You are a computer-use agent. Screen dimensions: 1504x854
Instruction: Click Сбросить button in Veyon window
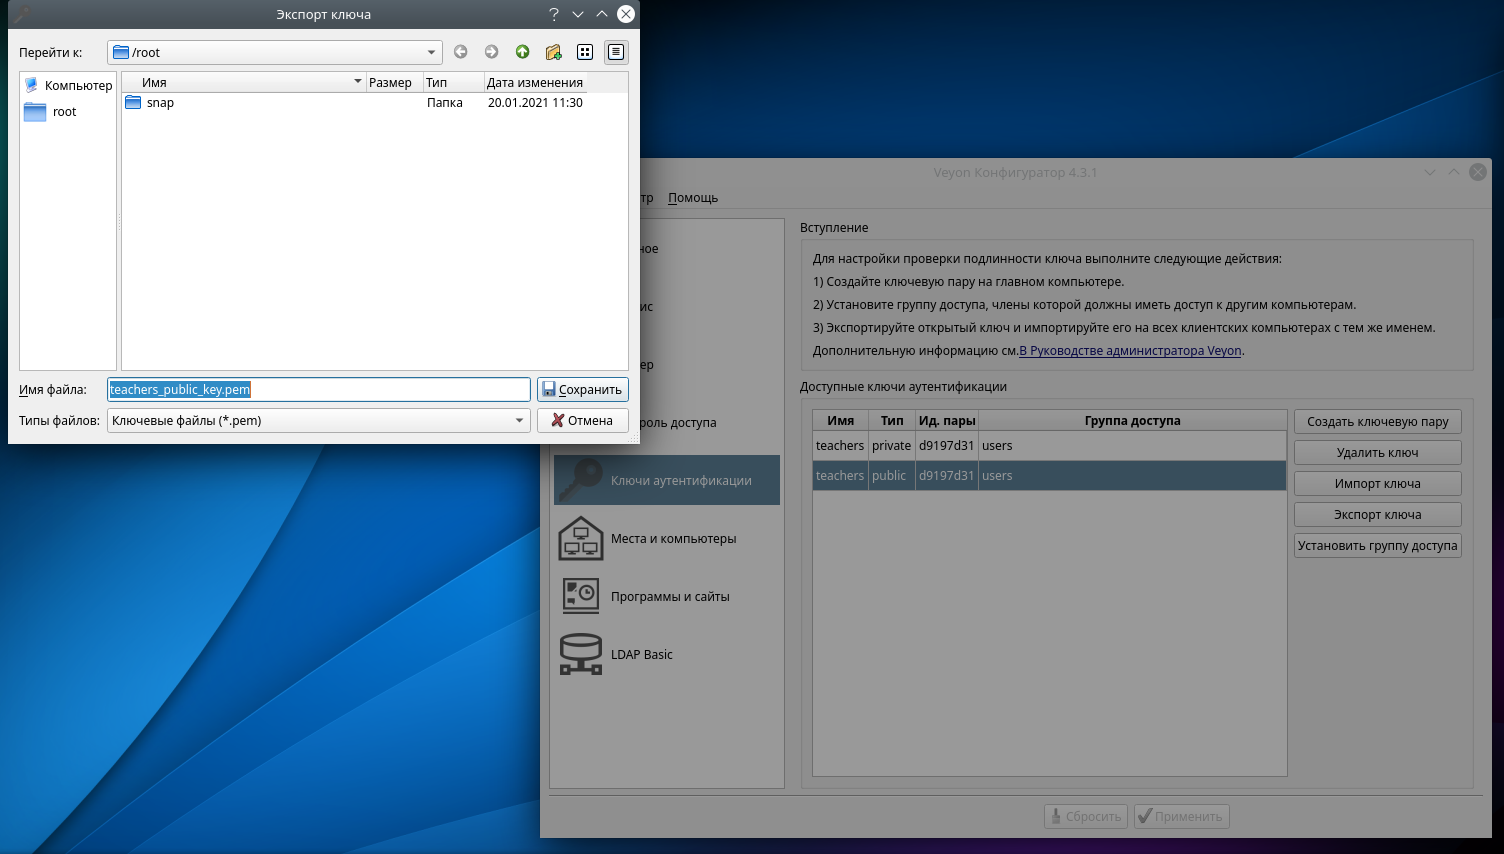point(1086,817)
